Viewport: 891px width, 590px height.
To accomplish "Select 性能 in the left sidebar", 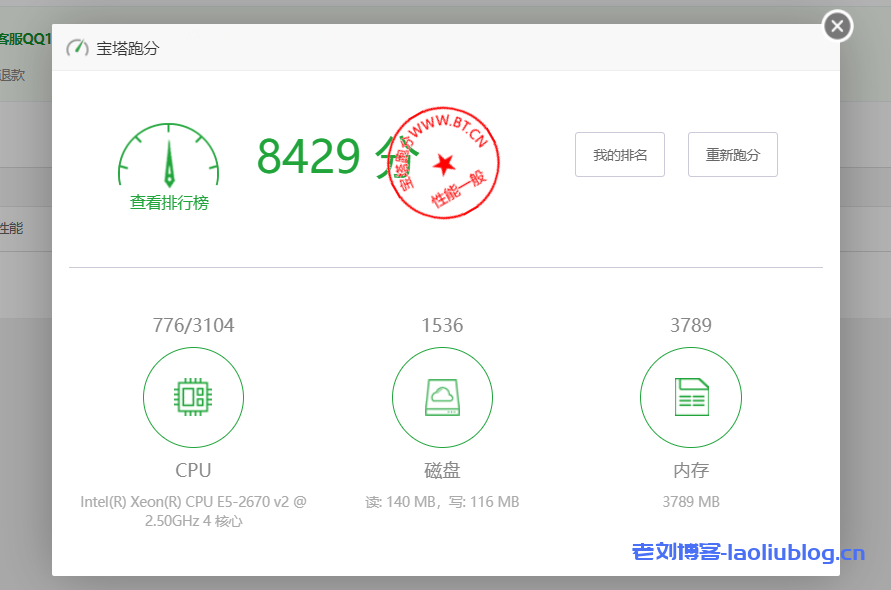I will (10, 228).
